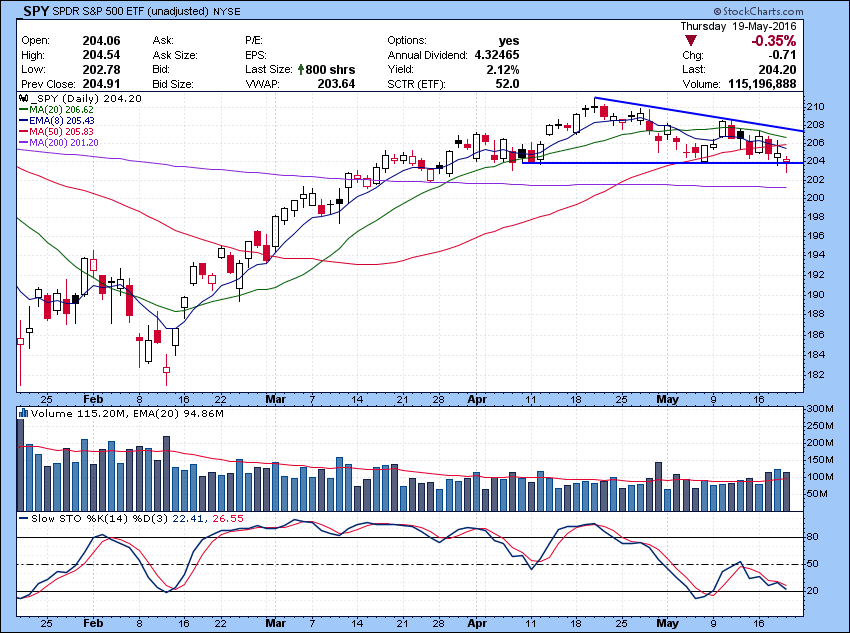Screen dimensions: 850x633
Task: Click the Annual Dividend value 4.32465
Action: click(x=497, y=55)
